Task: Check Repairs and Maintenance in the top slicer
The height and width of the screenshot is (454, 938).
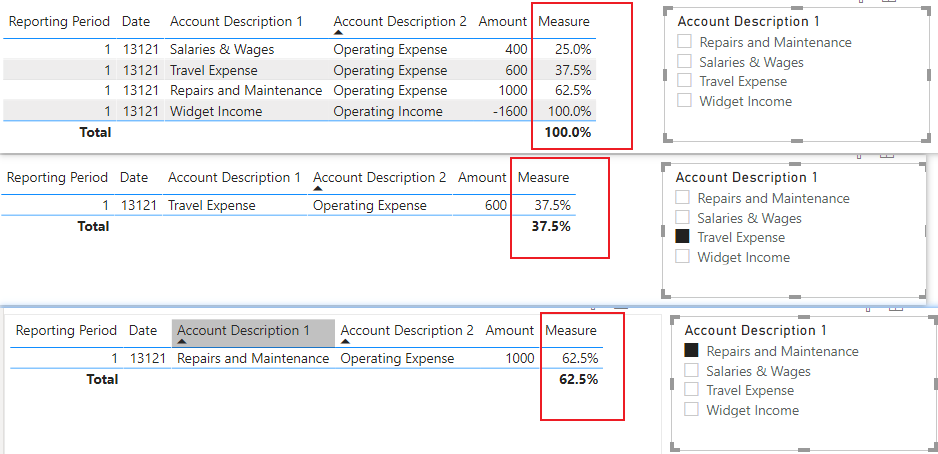Action: click(684, 42)
